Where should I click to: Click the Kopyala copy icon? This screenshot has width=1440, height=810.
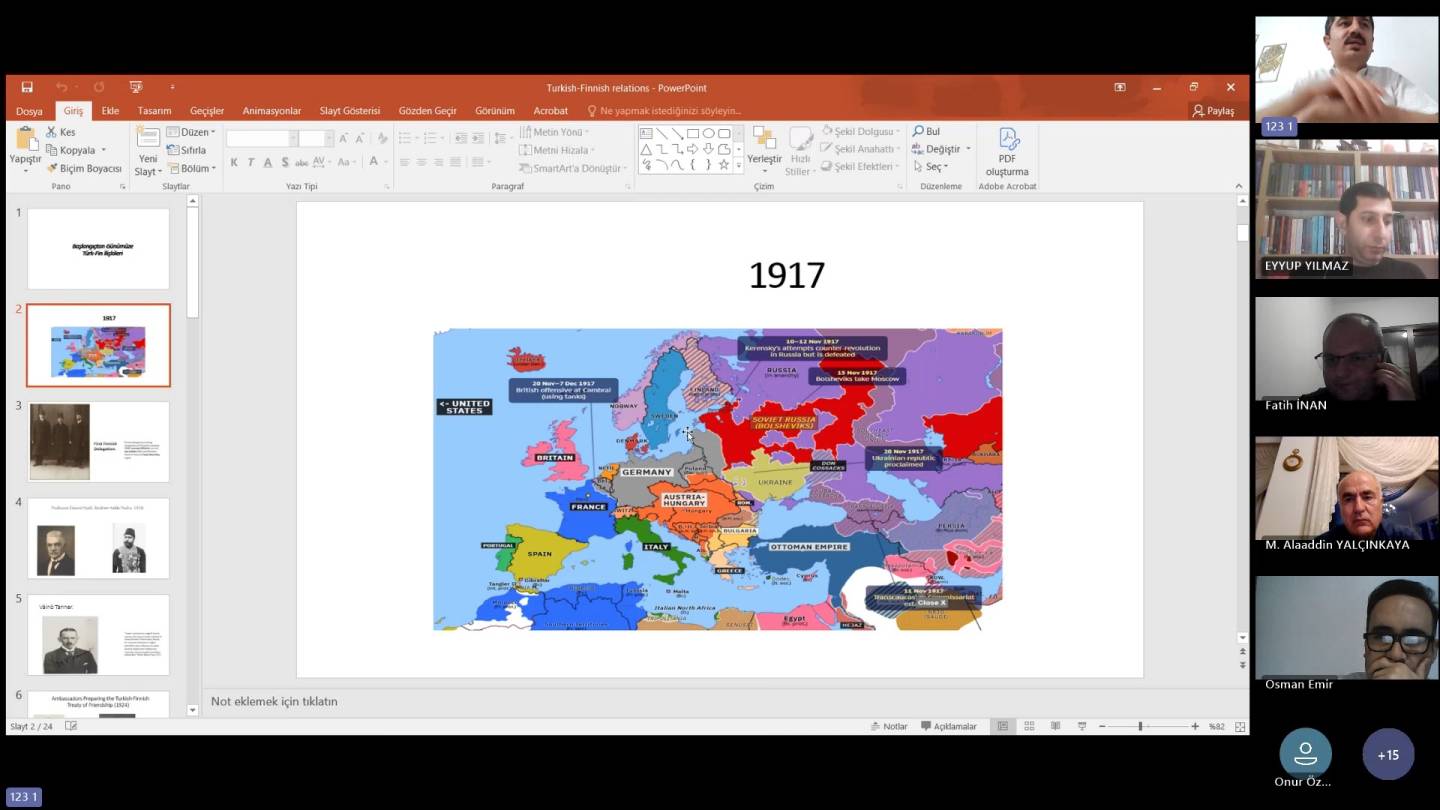tap(52, 150)
